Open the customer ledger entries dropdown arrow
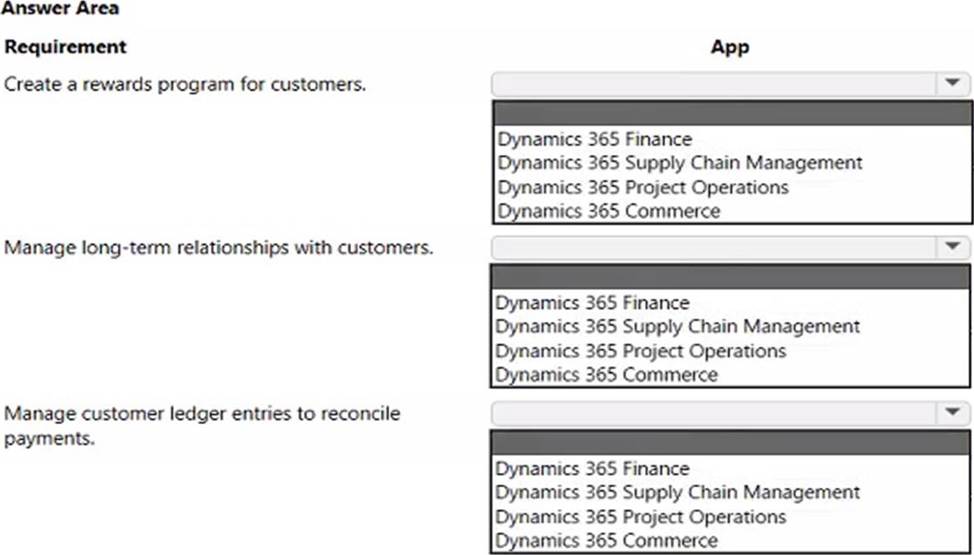This screenshot has width=974, height=555. [x=953, y=413]
